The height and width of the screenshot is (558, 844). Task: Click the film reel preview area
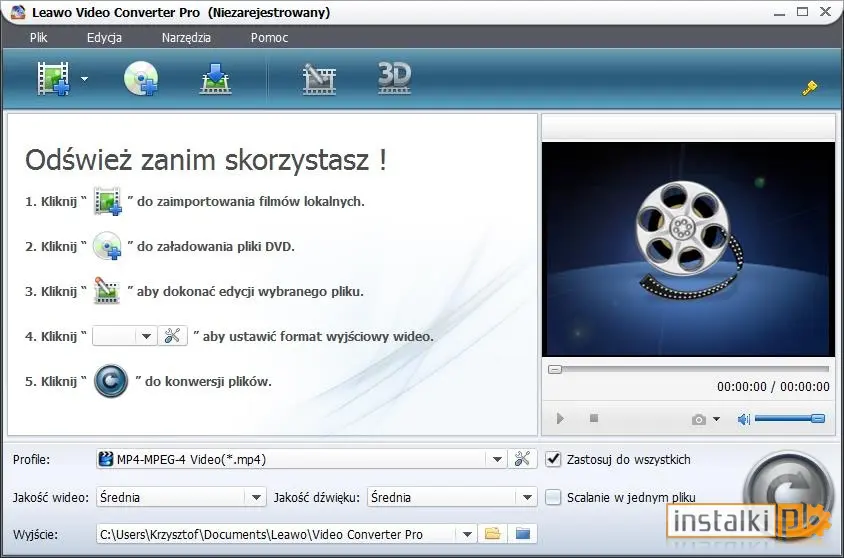pyautogui.click(x=688, y=249)
